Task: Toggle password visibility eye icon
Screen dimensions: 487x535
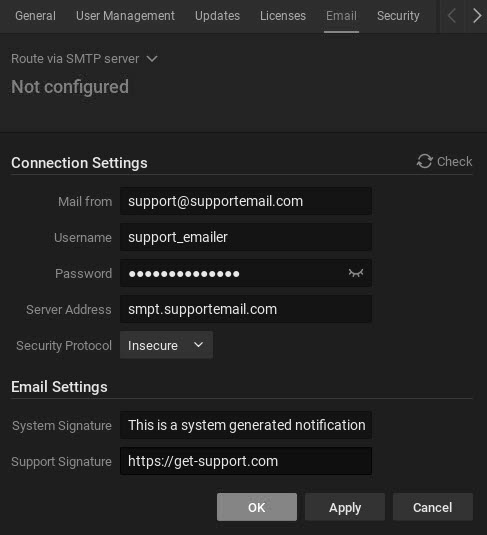Action: tap(356, 273)
